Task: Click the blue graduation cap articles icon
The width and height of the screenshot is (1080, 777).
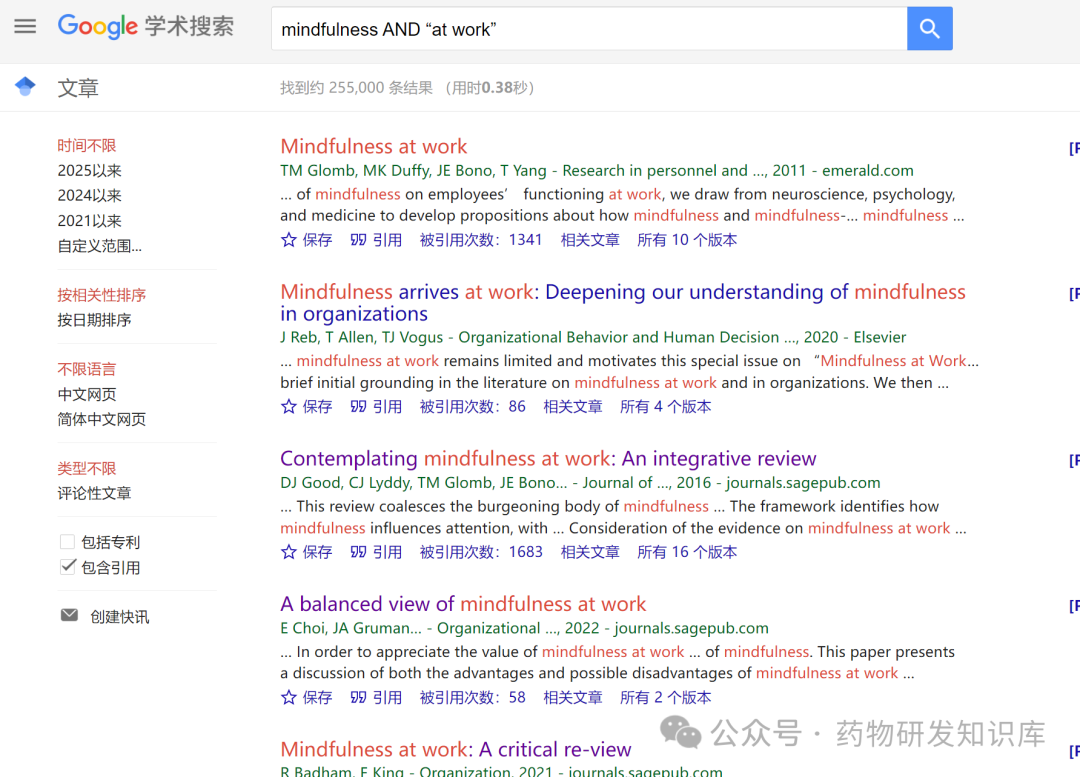Action: point(25,87)
